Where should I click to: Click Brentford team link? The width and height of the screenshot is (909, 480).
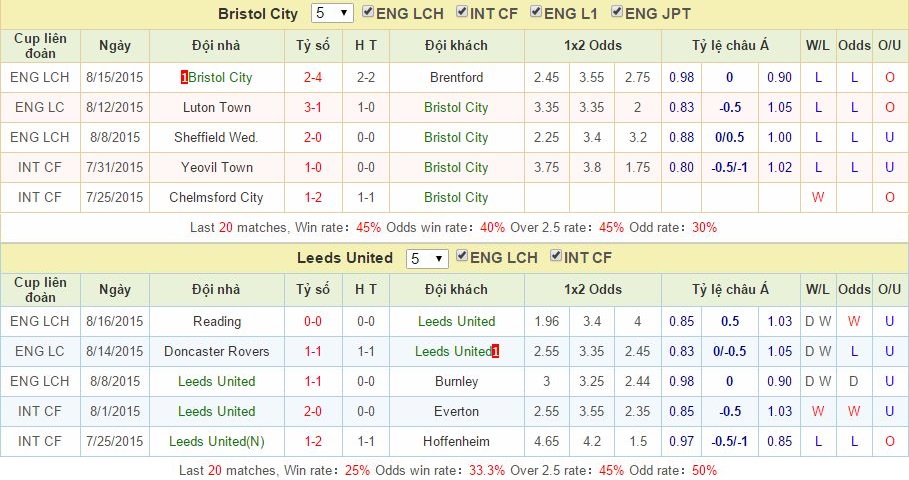(456, 77)
